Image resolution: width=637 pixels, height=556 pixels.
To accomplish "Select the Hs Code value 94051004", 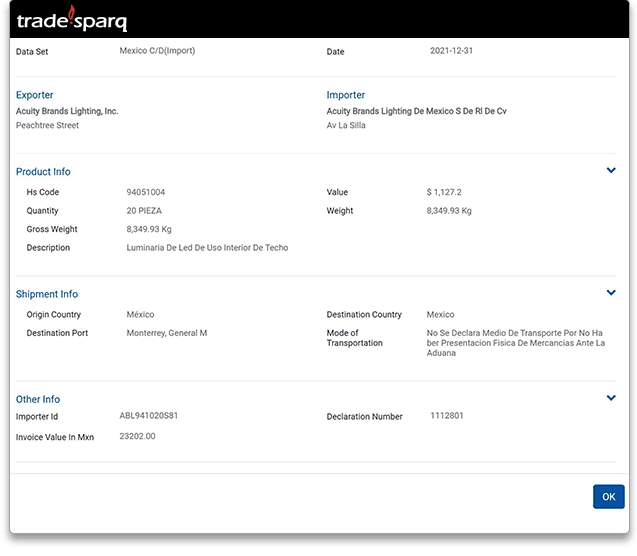I will pos(146,192).
